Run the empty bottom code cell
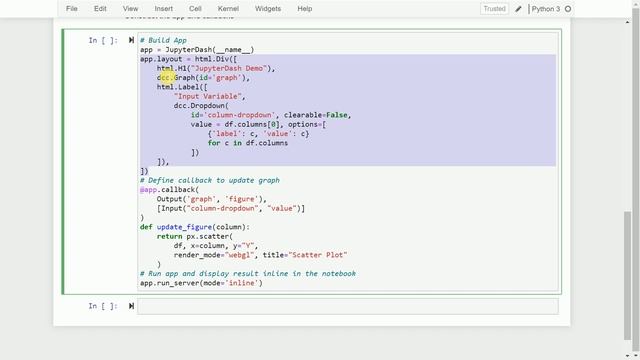 pos(131,306)
